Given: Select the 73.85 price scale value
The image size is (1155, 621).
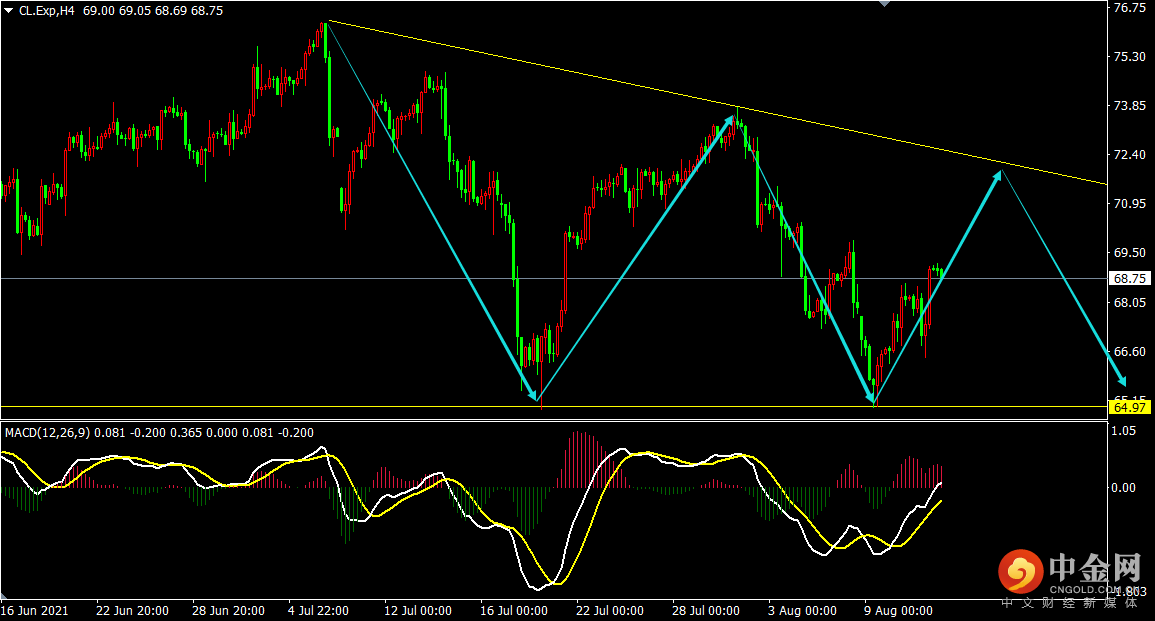Looking at the screenshot, I should [1130, 106].
